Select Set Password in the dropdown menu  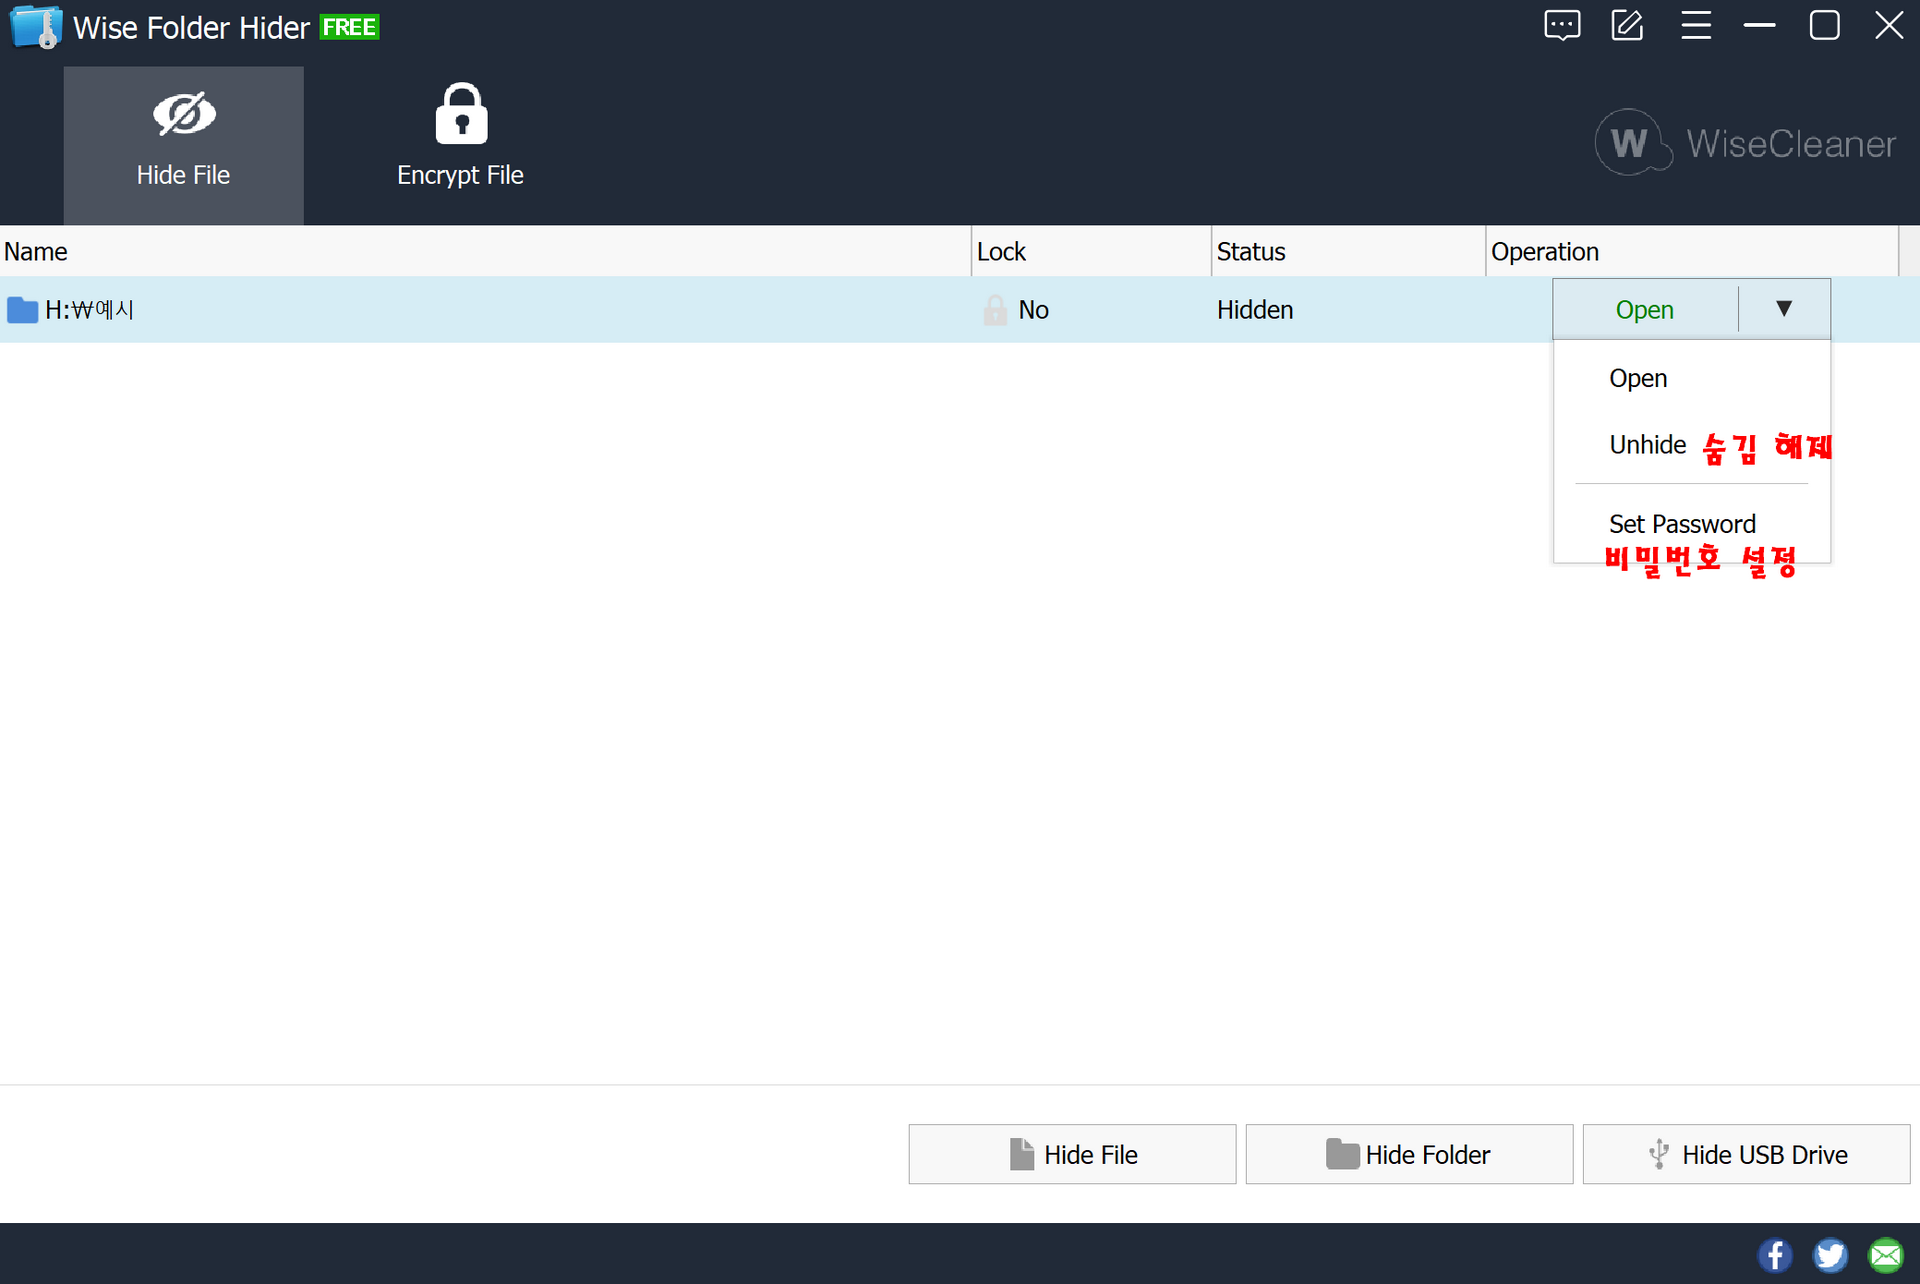1682,524
